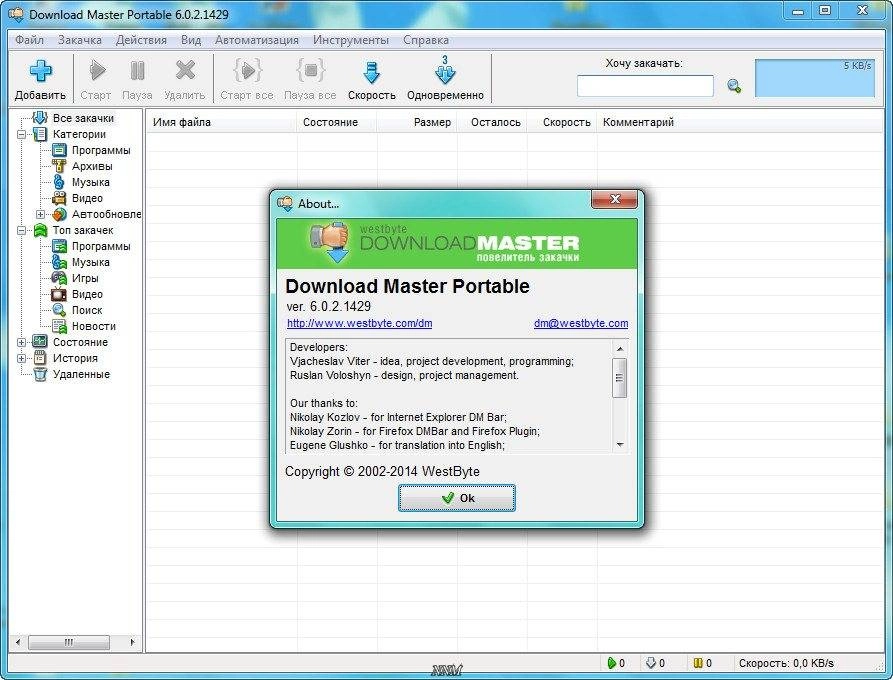
Task: Expand the Автообновление branch
Action: coord(40,215)
